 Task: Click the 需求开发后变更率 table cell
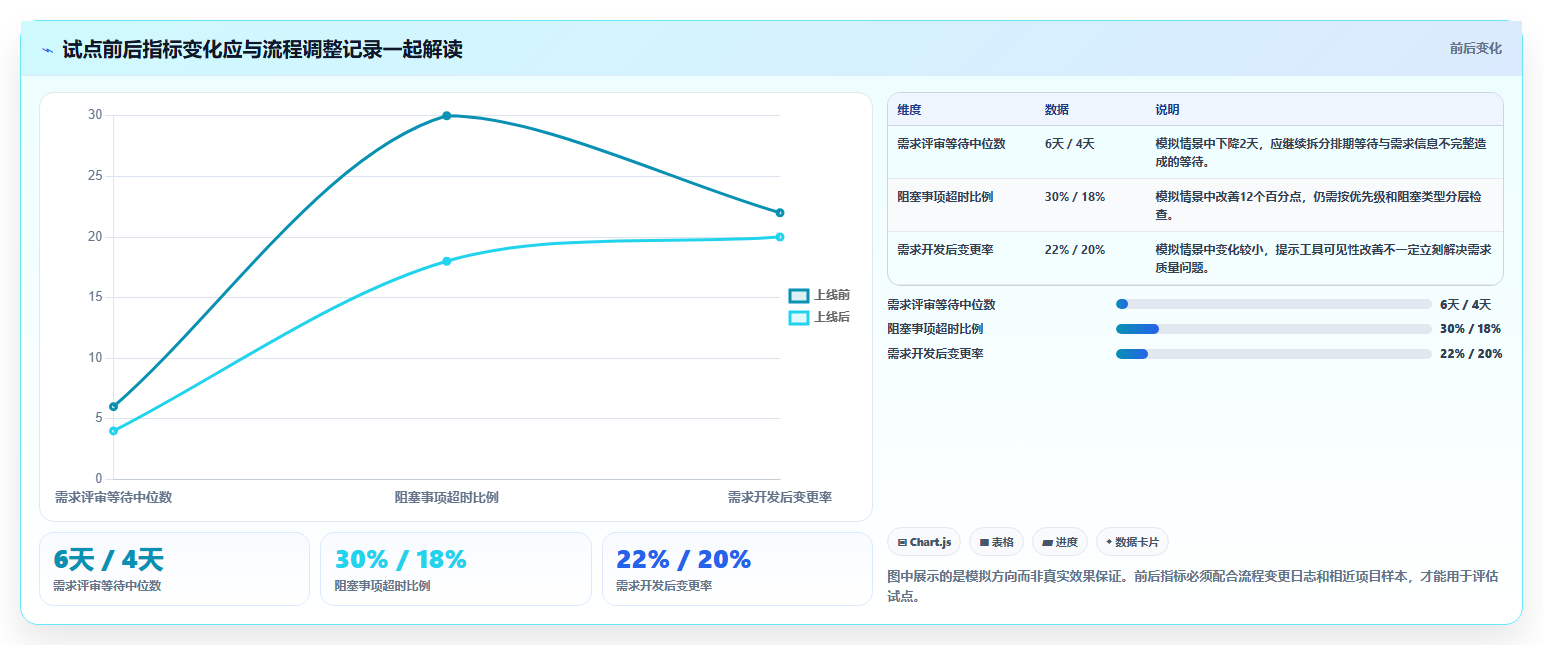coord(945,250)
